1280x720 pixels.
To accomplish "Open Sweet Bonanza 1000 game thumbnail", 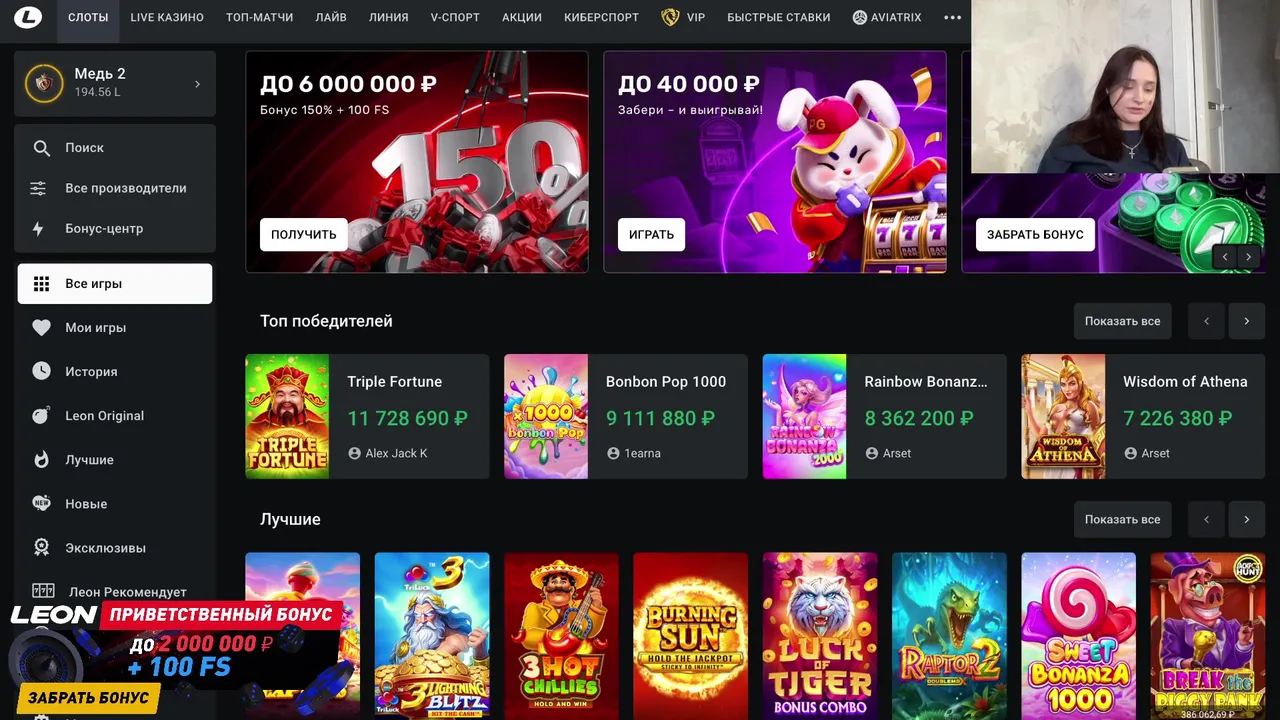I will pos(1078,636).
